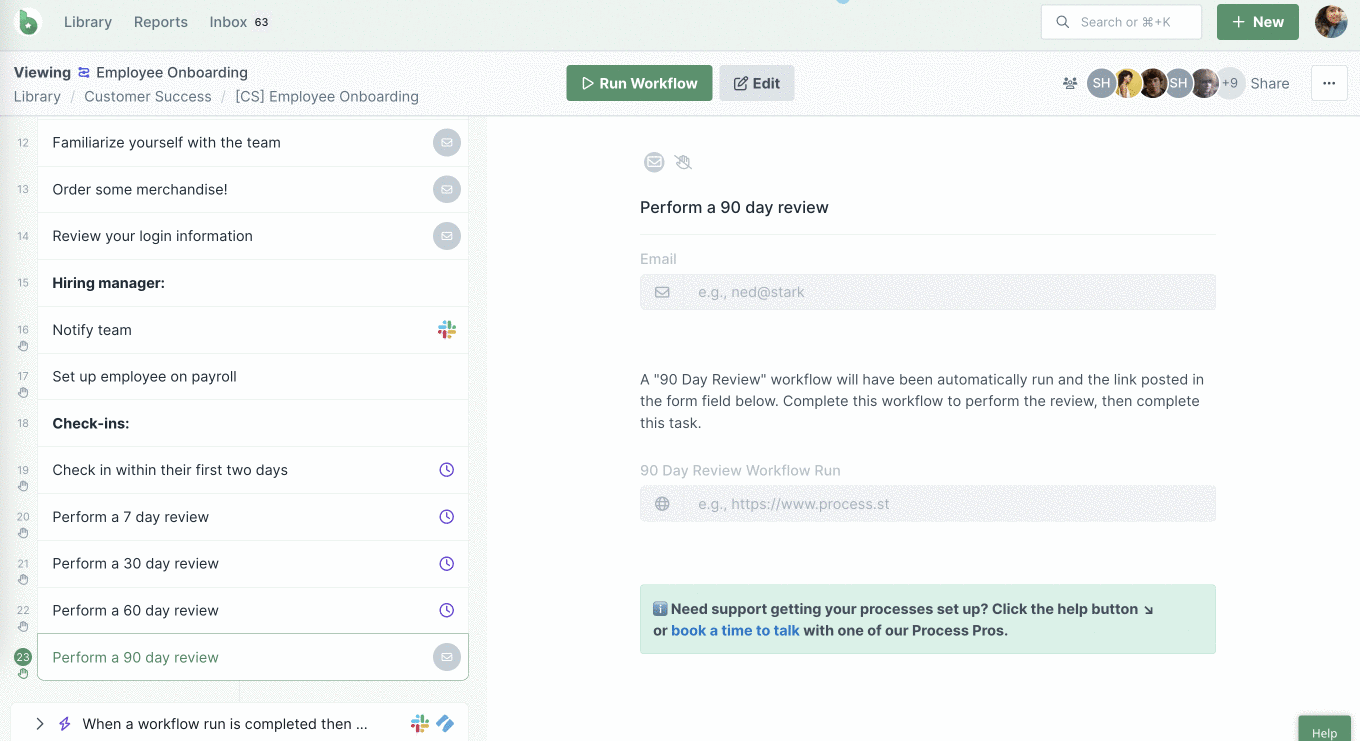Open the Reports section from the top navigation
The width and height of the screenshot is (1360, 741).
160,22
